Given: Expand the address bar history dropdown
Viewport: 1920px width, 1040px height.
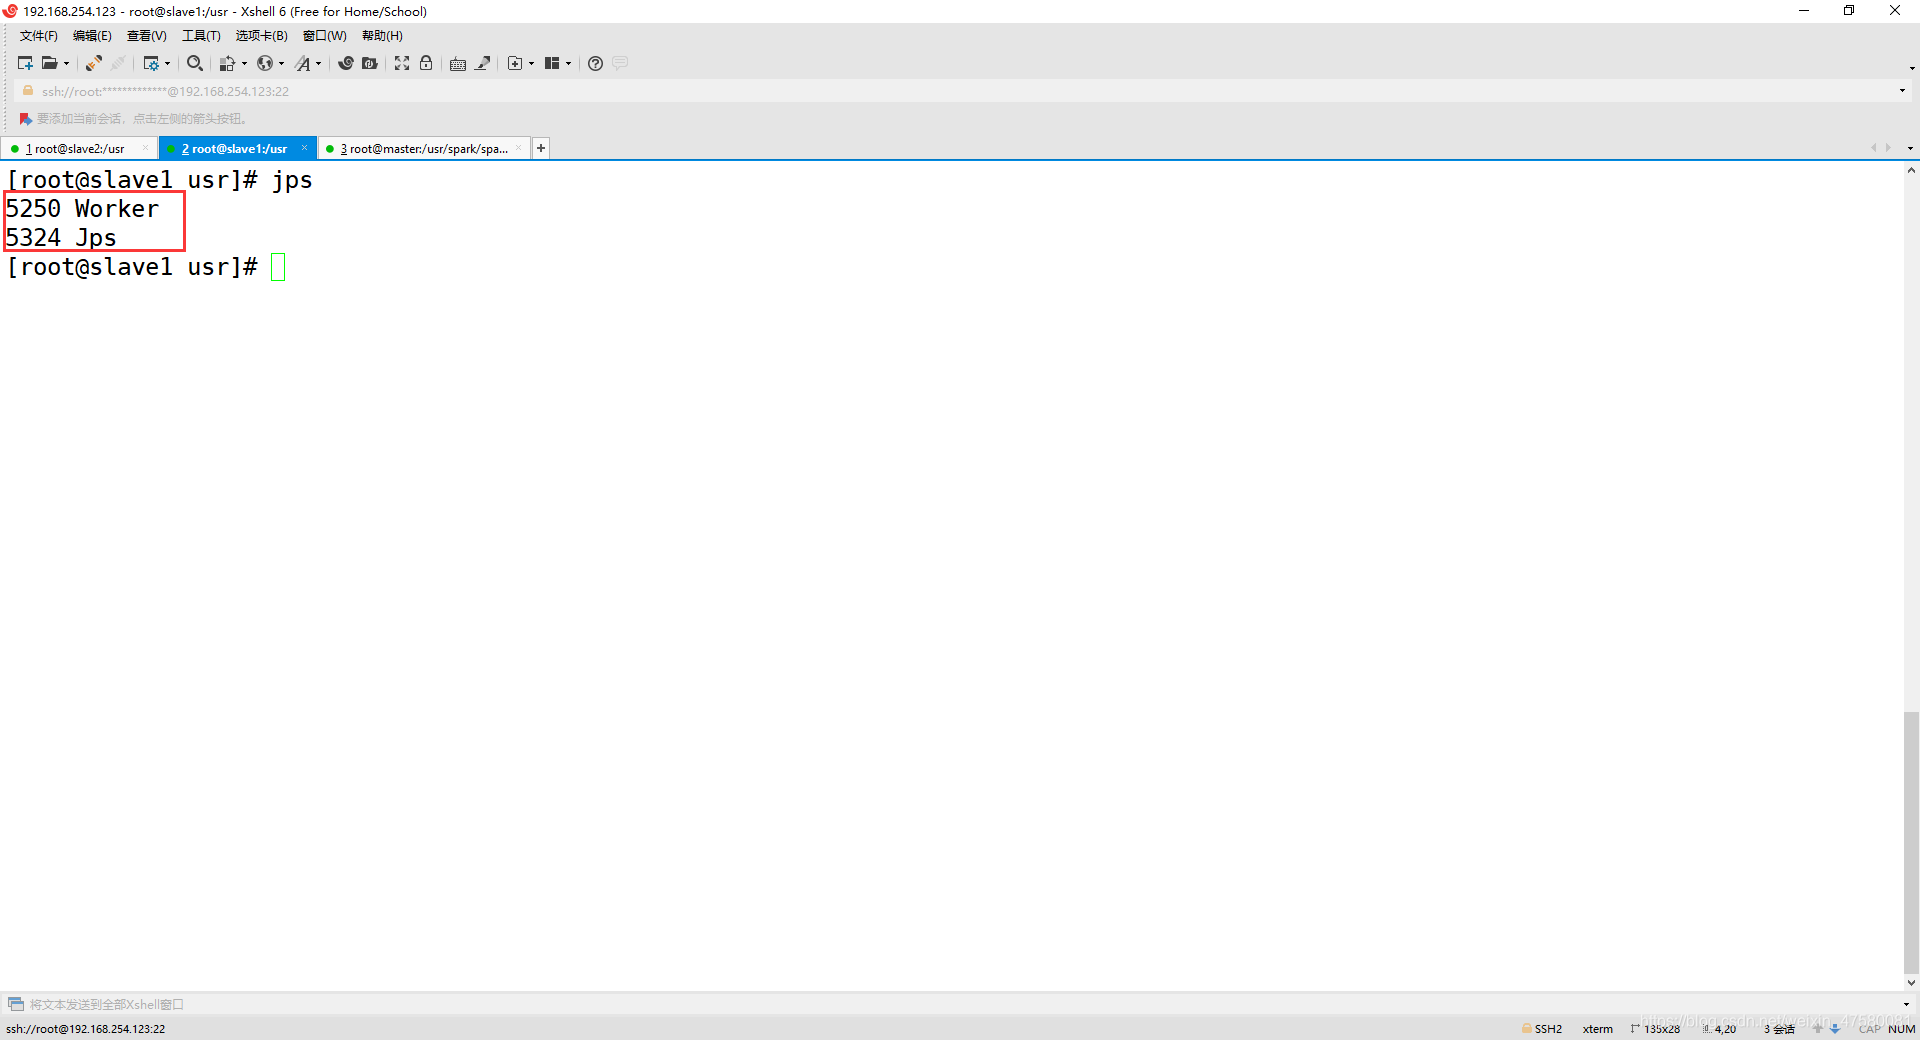Looking at the screenshot, I should click(x=1902, y=91).
